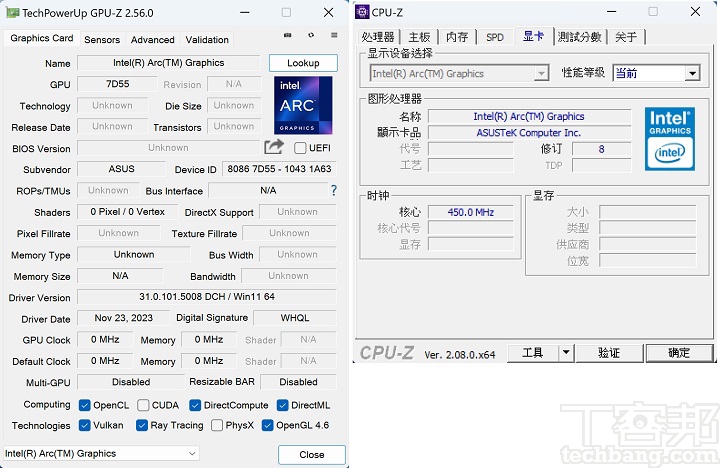This screenshot has width=720, height=468.
Task: Minimize the GPU-Z window
Action: click(x=245, y=12)
